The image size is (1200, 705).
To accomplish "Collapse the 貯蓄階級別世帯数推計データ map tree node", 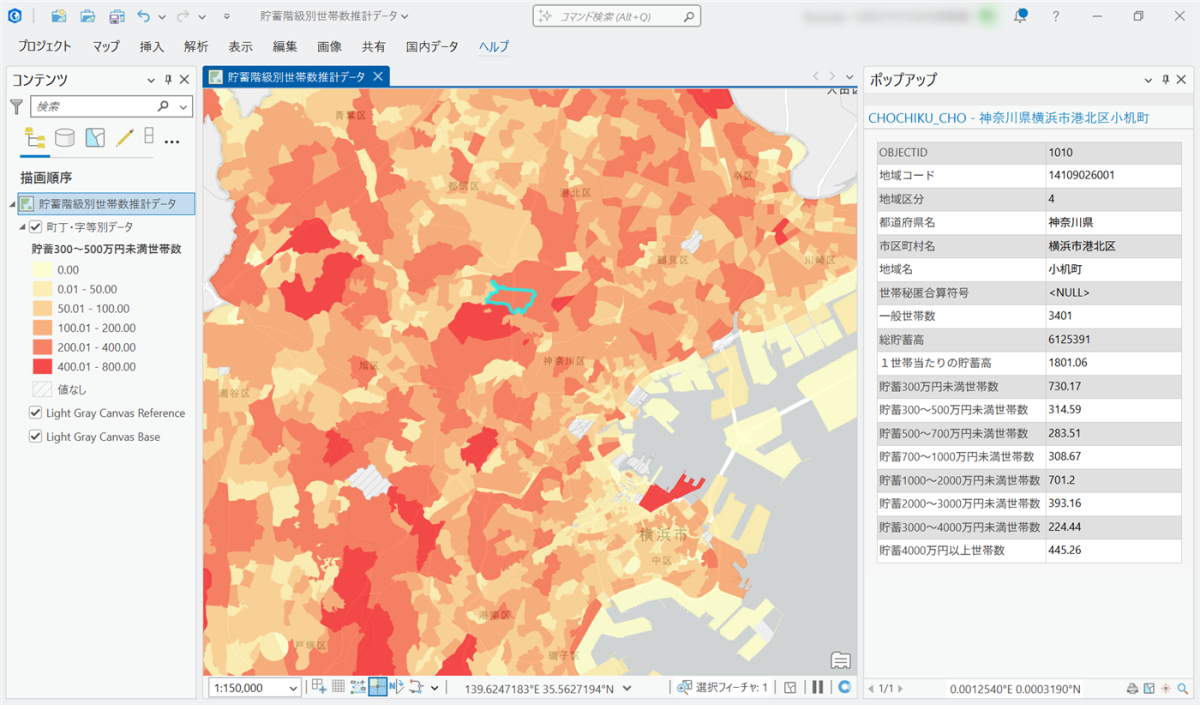I will click(12, 204).
